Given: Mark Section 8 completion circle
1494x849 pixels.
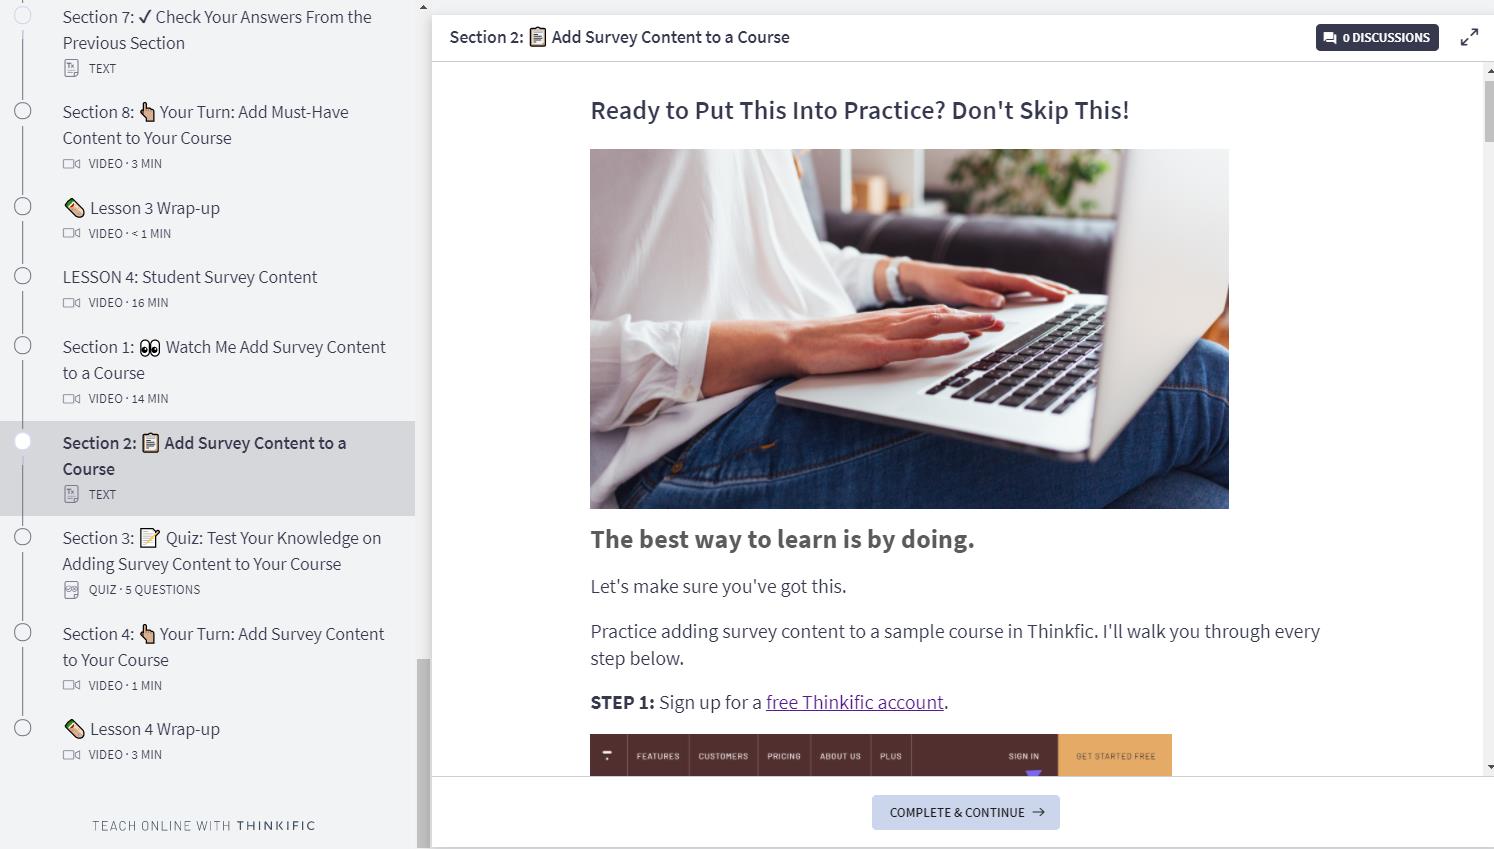Looking at the screenshot, I should click(x=22, y=111).
